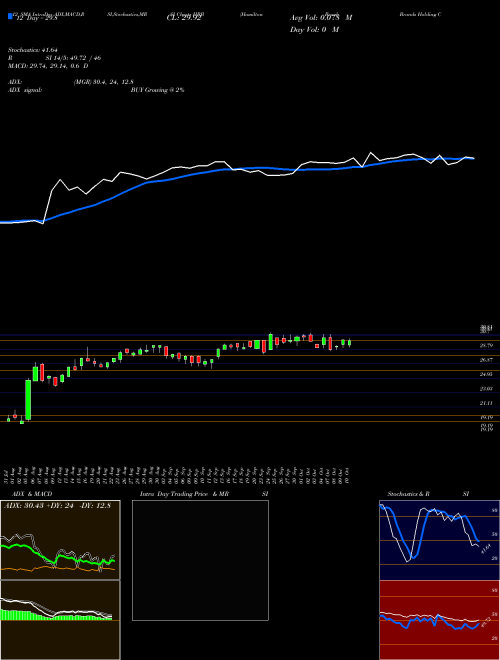Screen dimensions: 500x660
Task: Click the MACD histogram chart thumbnail
Action: coord(60,620)
